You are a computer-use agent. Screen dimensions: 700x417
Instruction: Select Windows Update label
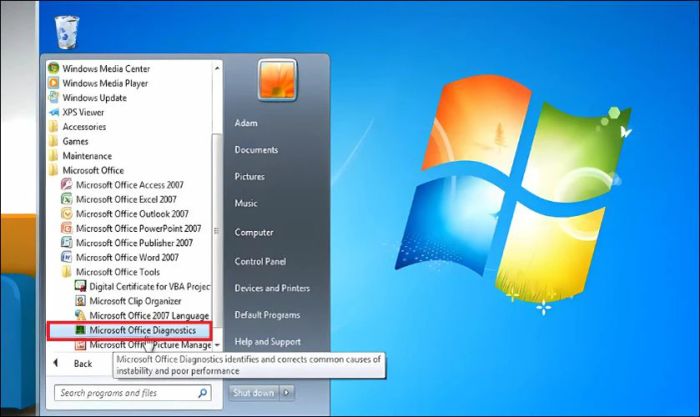95,97
